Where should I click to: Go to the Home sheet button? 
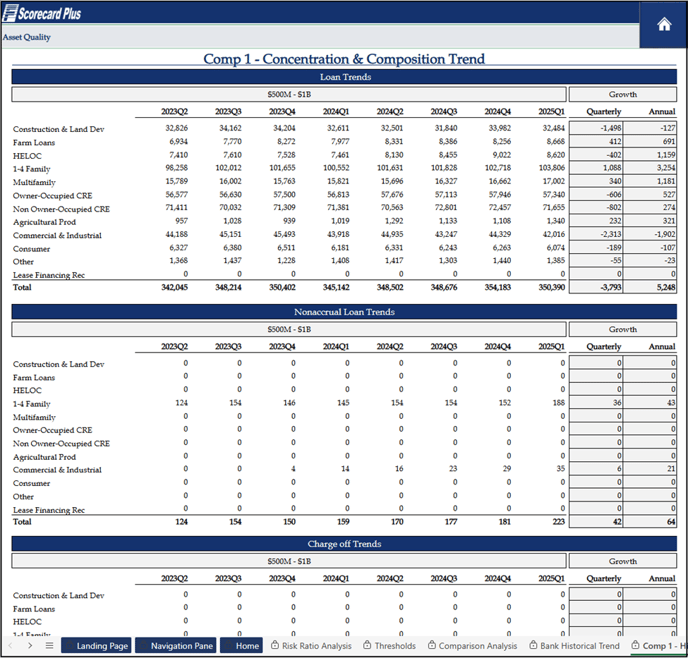point(241,645)
